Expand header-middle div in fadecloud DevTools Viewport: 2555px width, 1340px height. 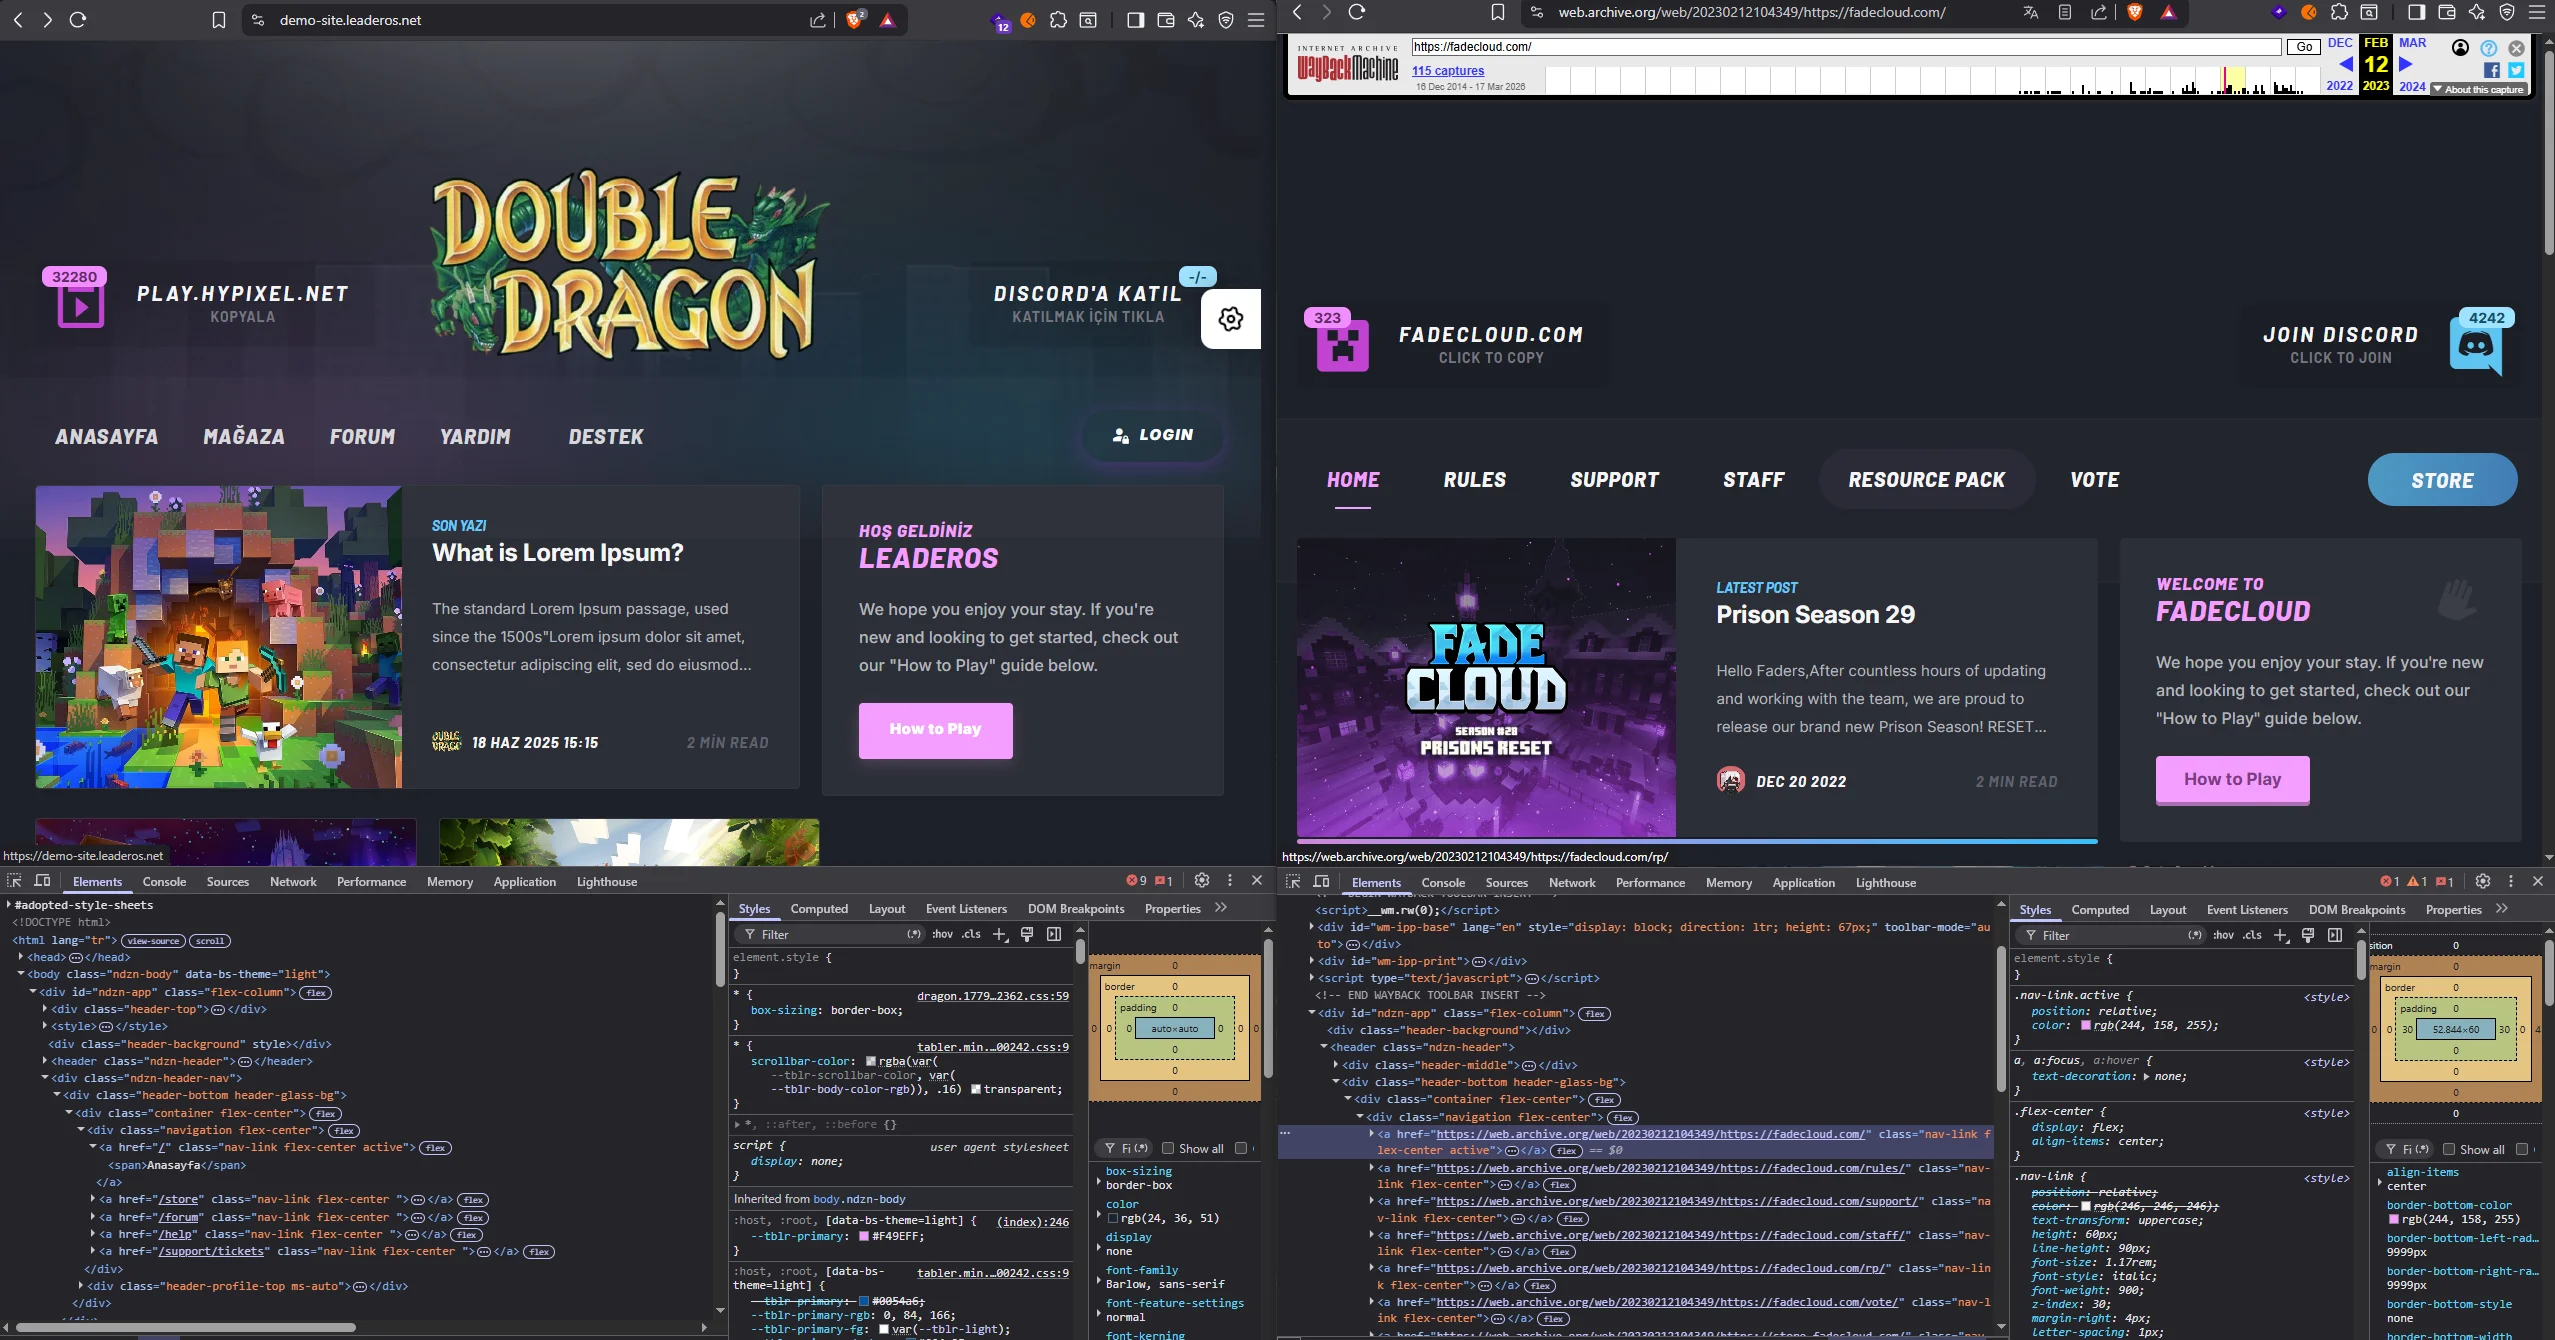pos(1336,1065)
